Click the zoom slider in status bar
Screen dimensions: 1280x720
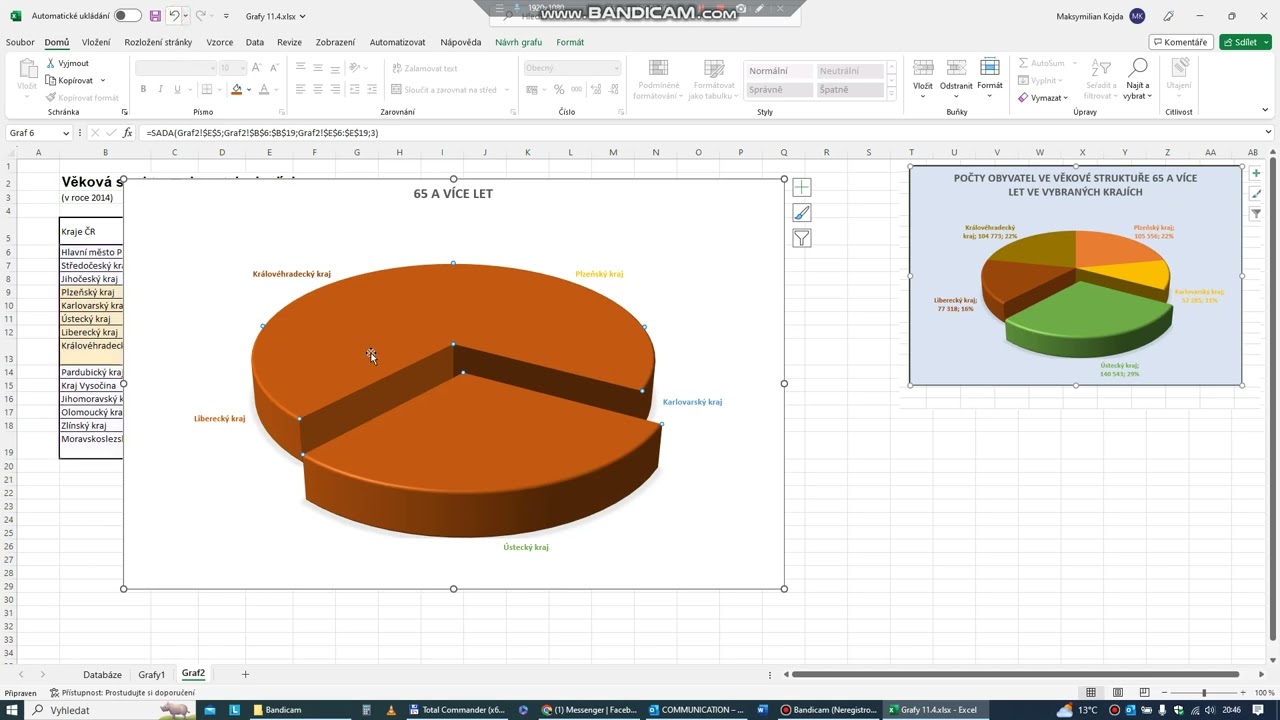[1204, 693]
